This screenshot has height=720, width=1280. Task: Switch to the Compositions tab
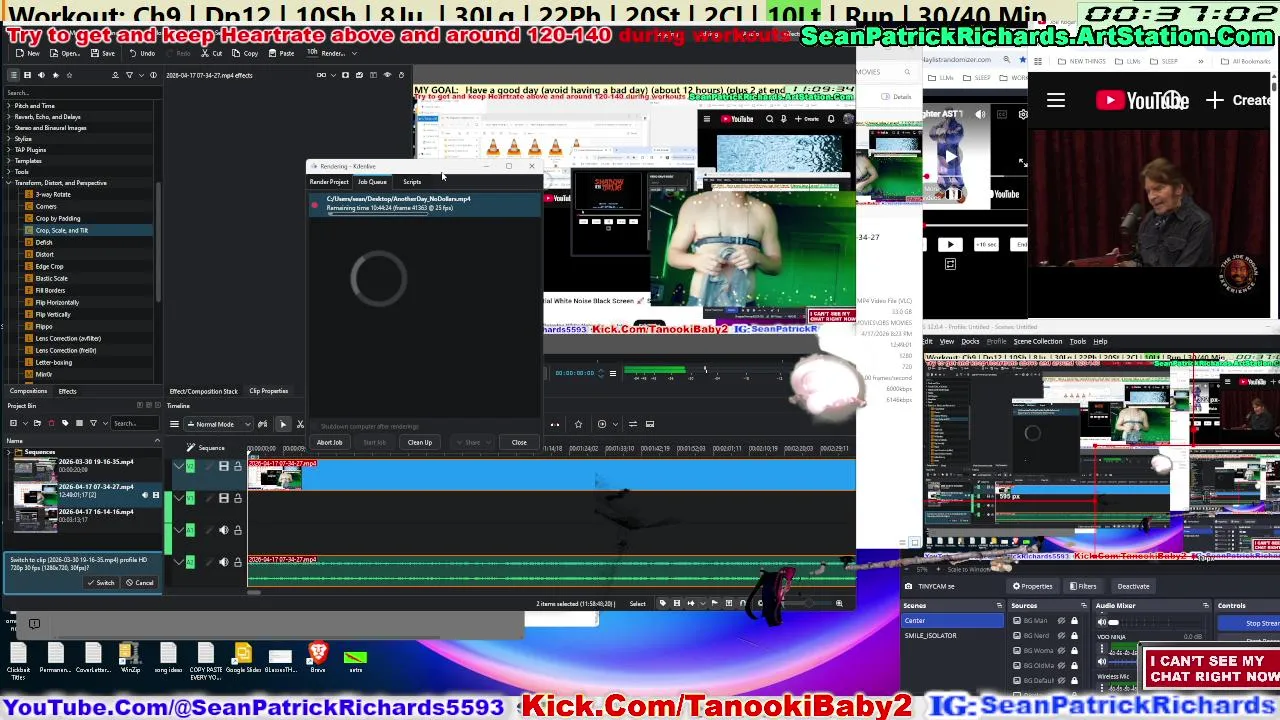(28, 391)
